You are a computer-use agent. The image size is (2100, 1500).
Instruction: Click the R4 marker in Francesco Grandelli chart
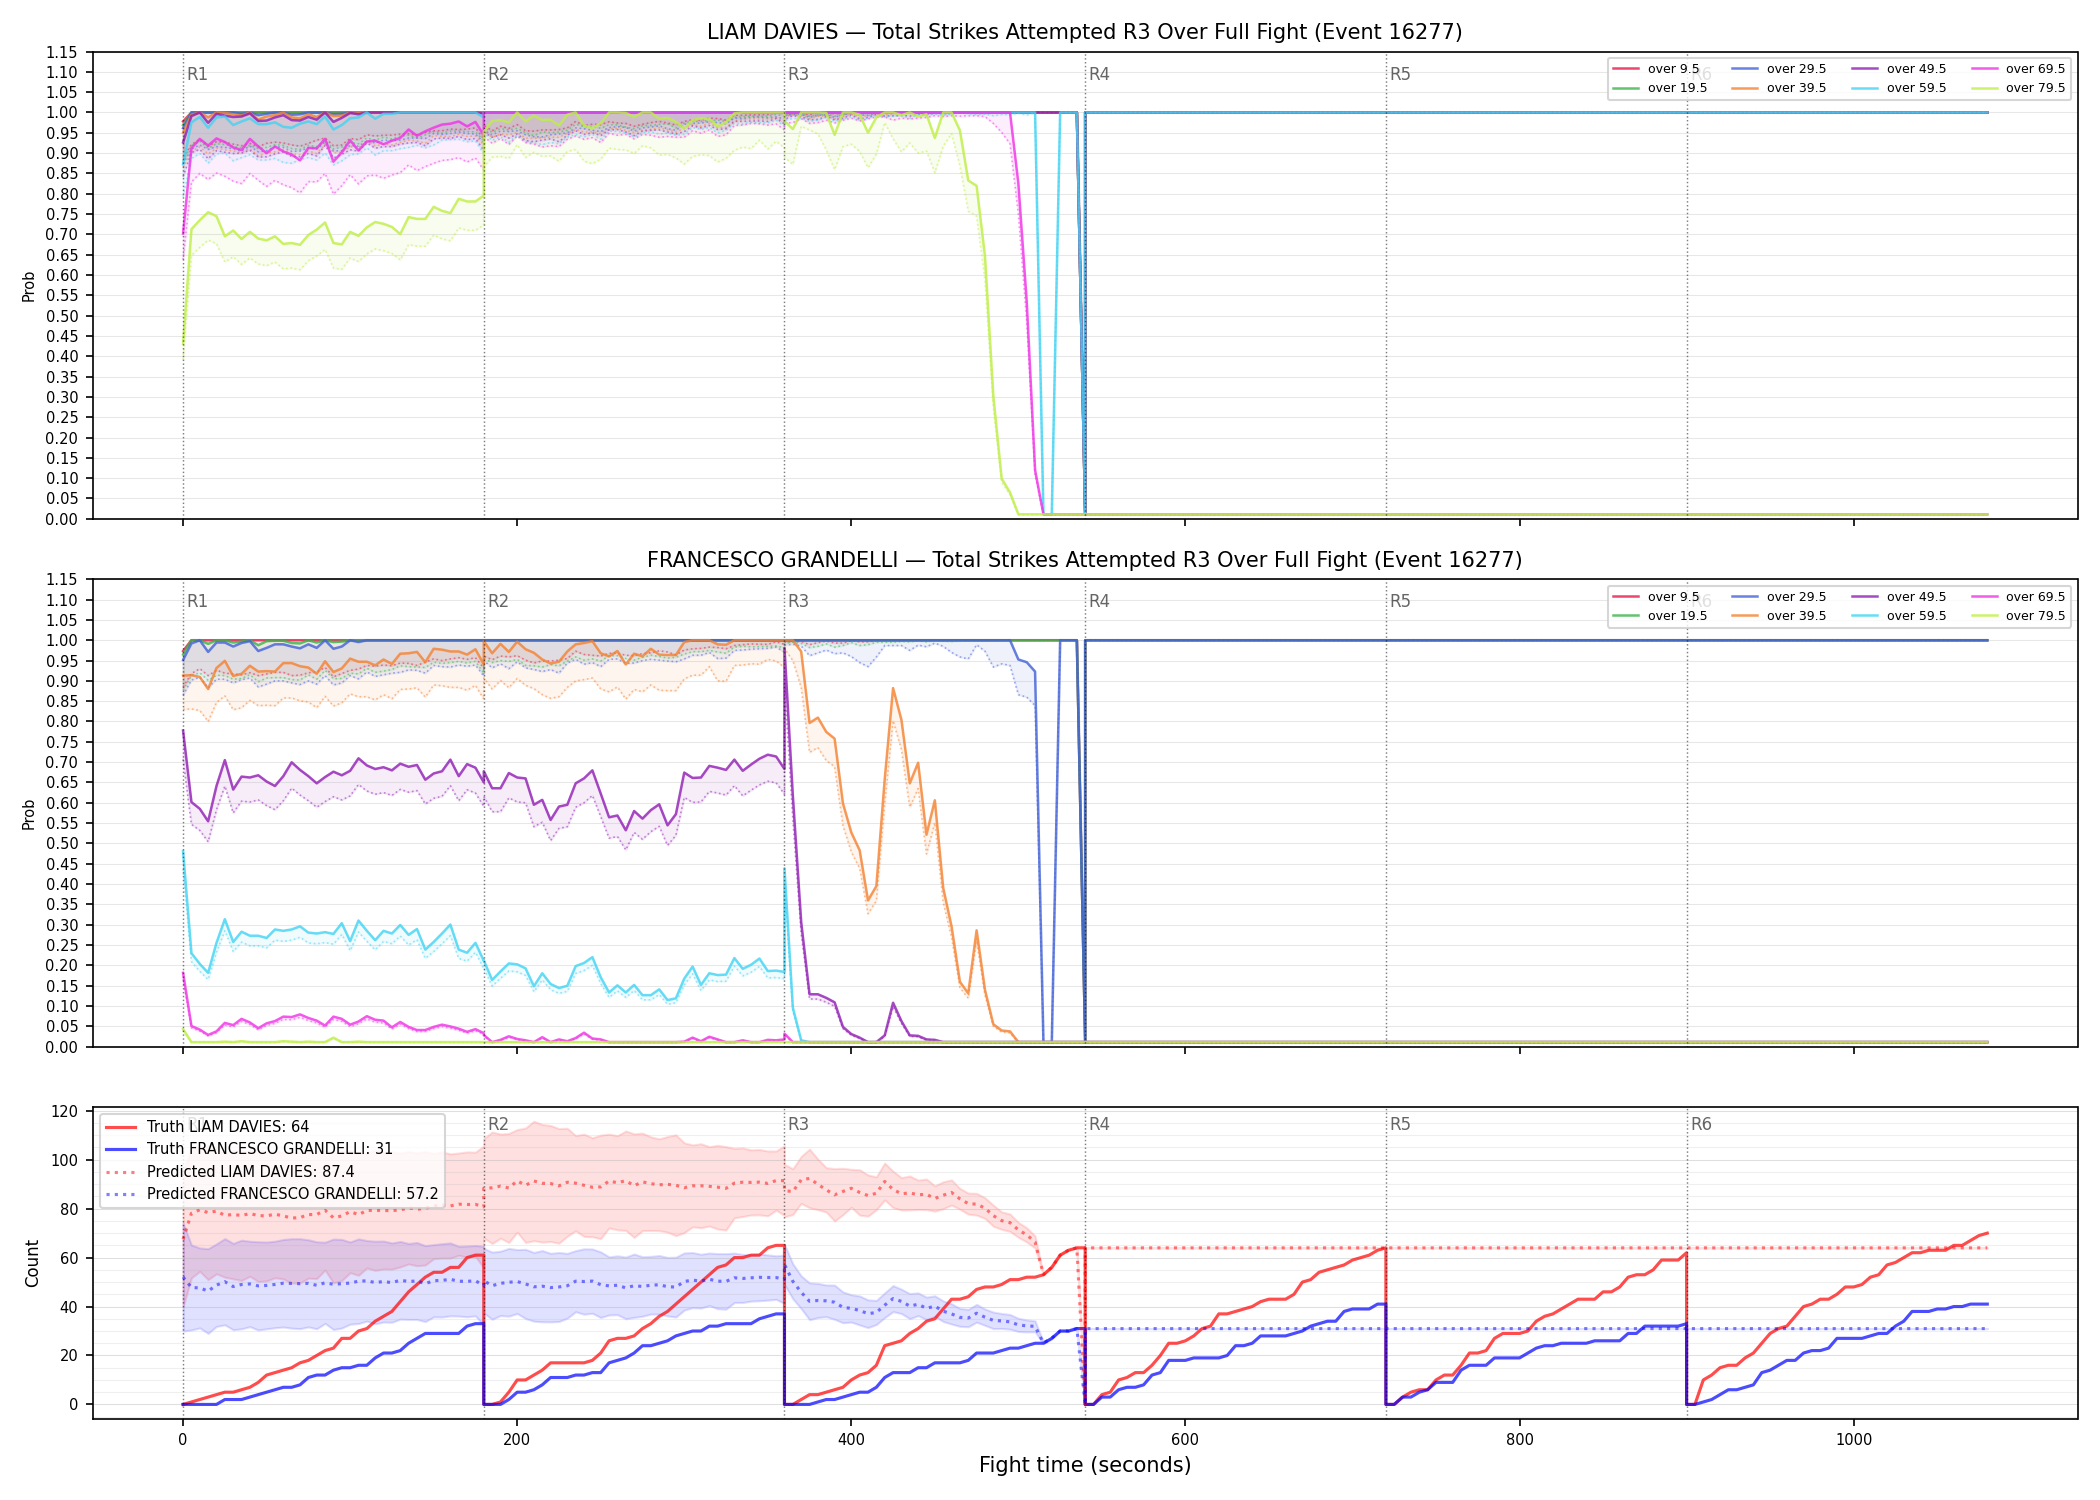[x=1099, y=601]
